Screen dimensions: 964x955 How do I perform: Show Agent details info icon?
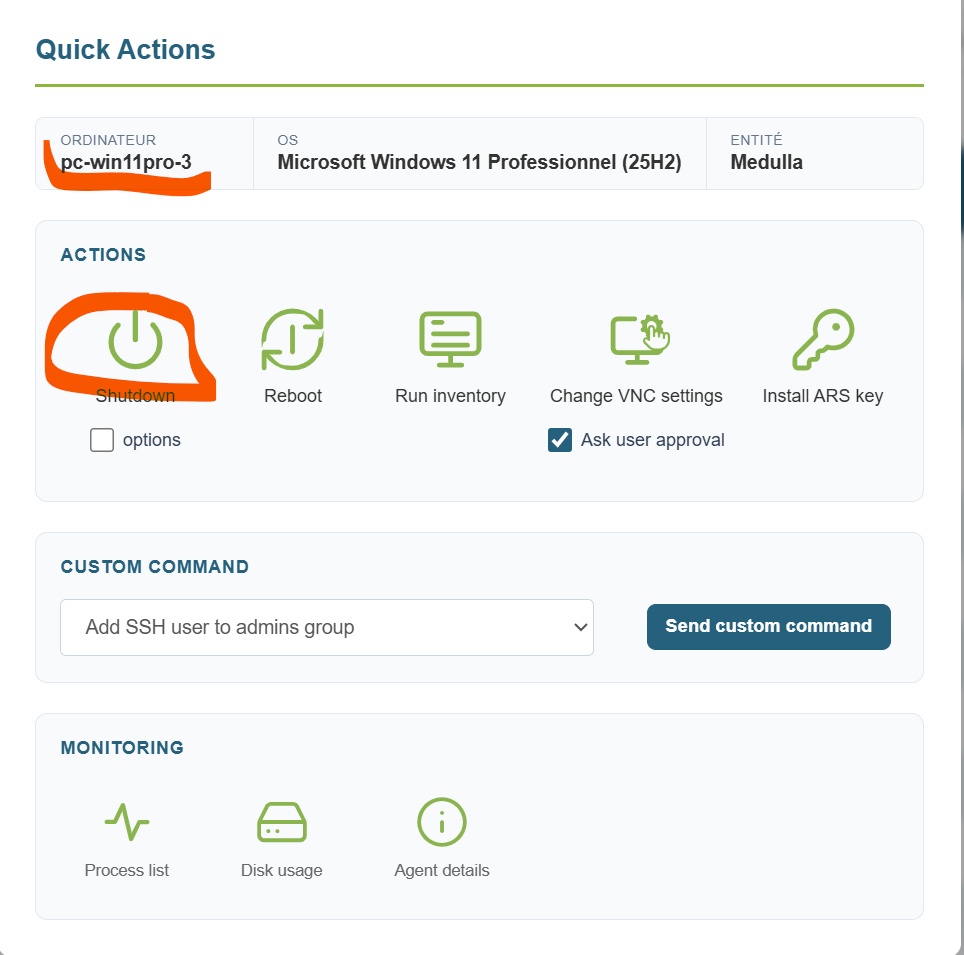click(442, 823)
